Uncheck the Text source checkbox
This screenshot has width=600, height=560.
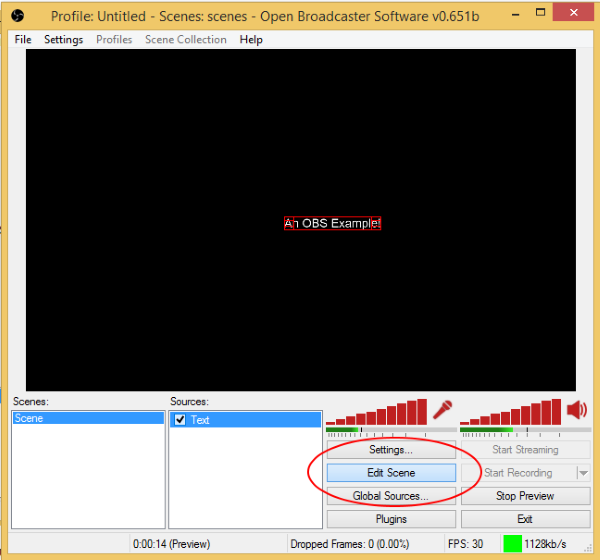[180, 420]
